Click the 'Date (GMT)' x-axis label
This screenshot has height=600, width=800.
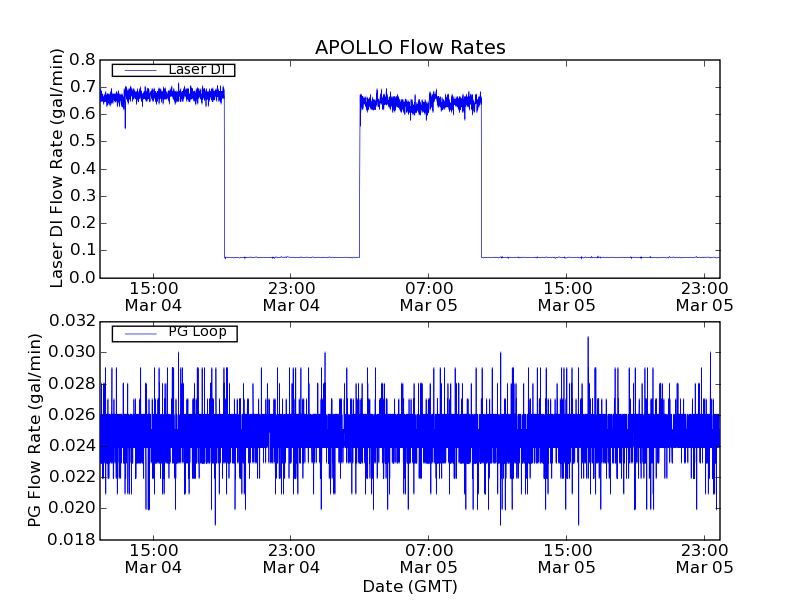[410, 586]
